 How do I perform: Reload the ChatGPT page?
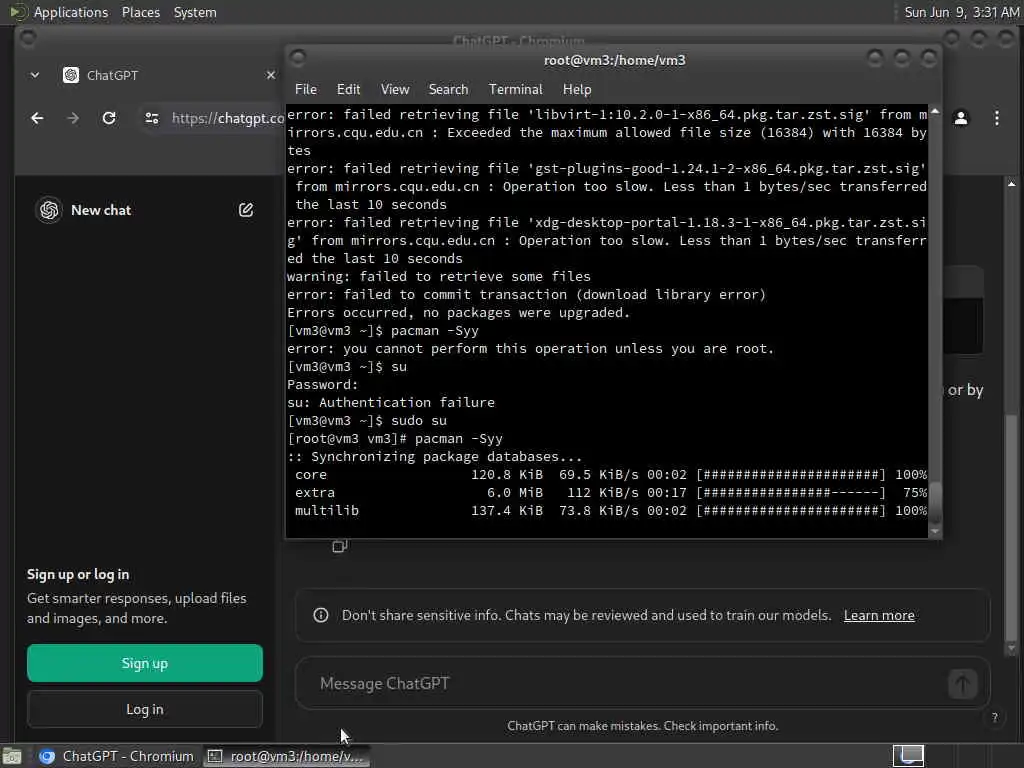click(109, 118)
